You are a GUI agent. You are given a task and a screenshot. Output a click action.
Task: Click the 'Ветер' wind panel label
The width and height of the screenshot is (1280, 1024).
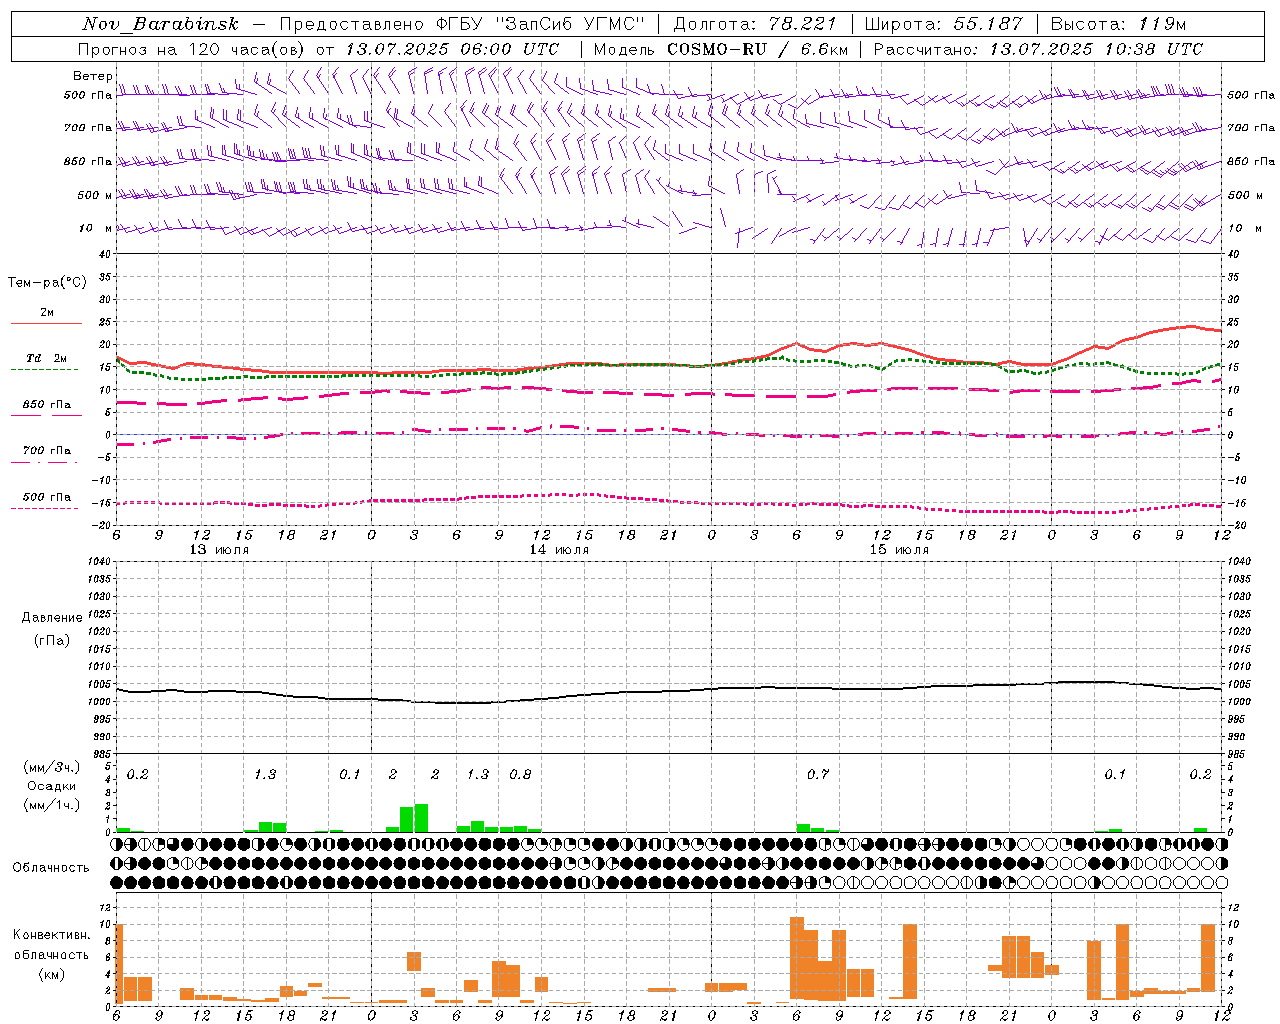92,76
